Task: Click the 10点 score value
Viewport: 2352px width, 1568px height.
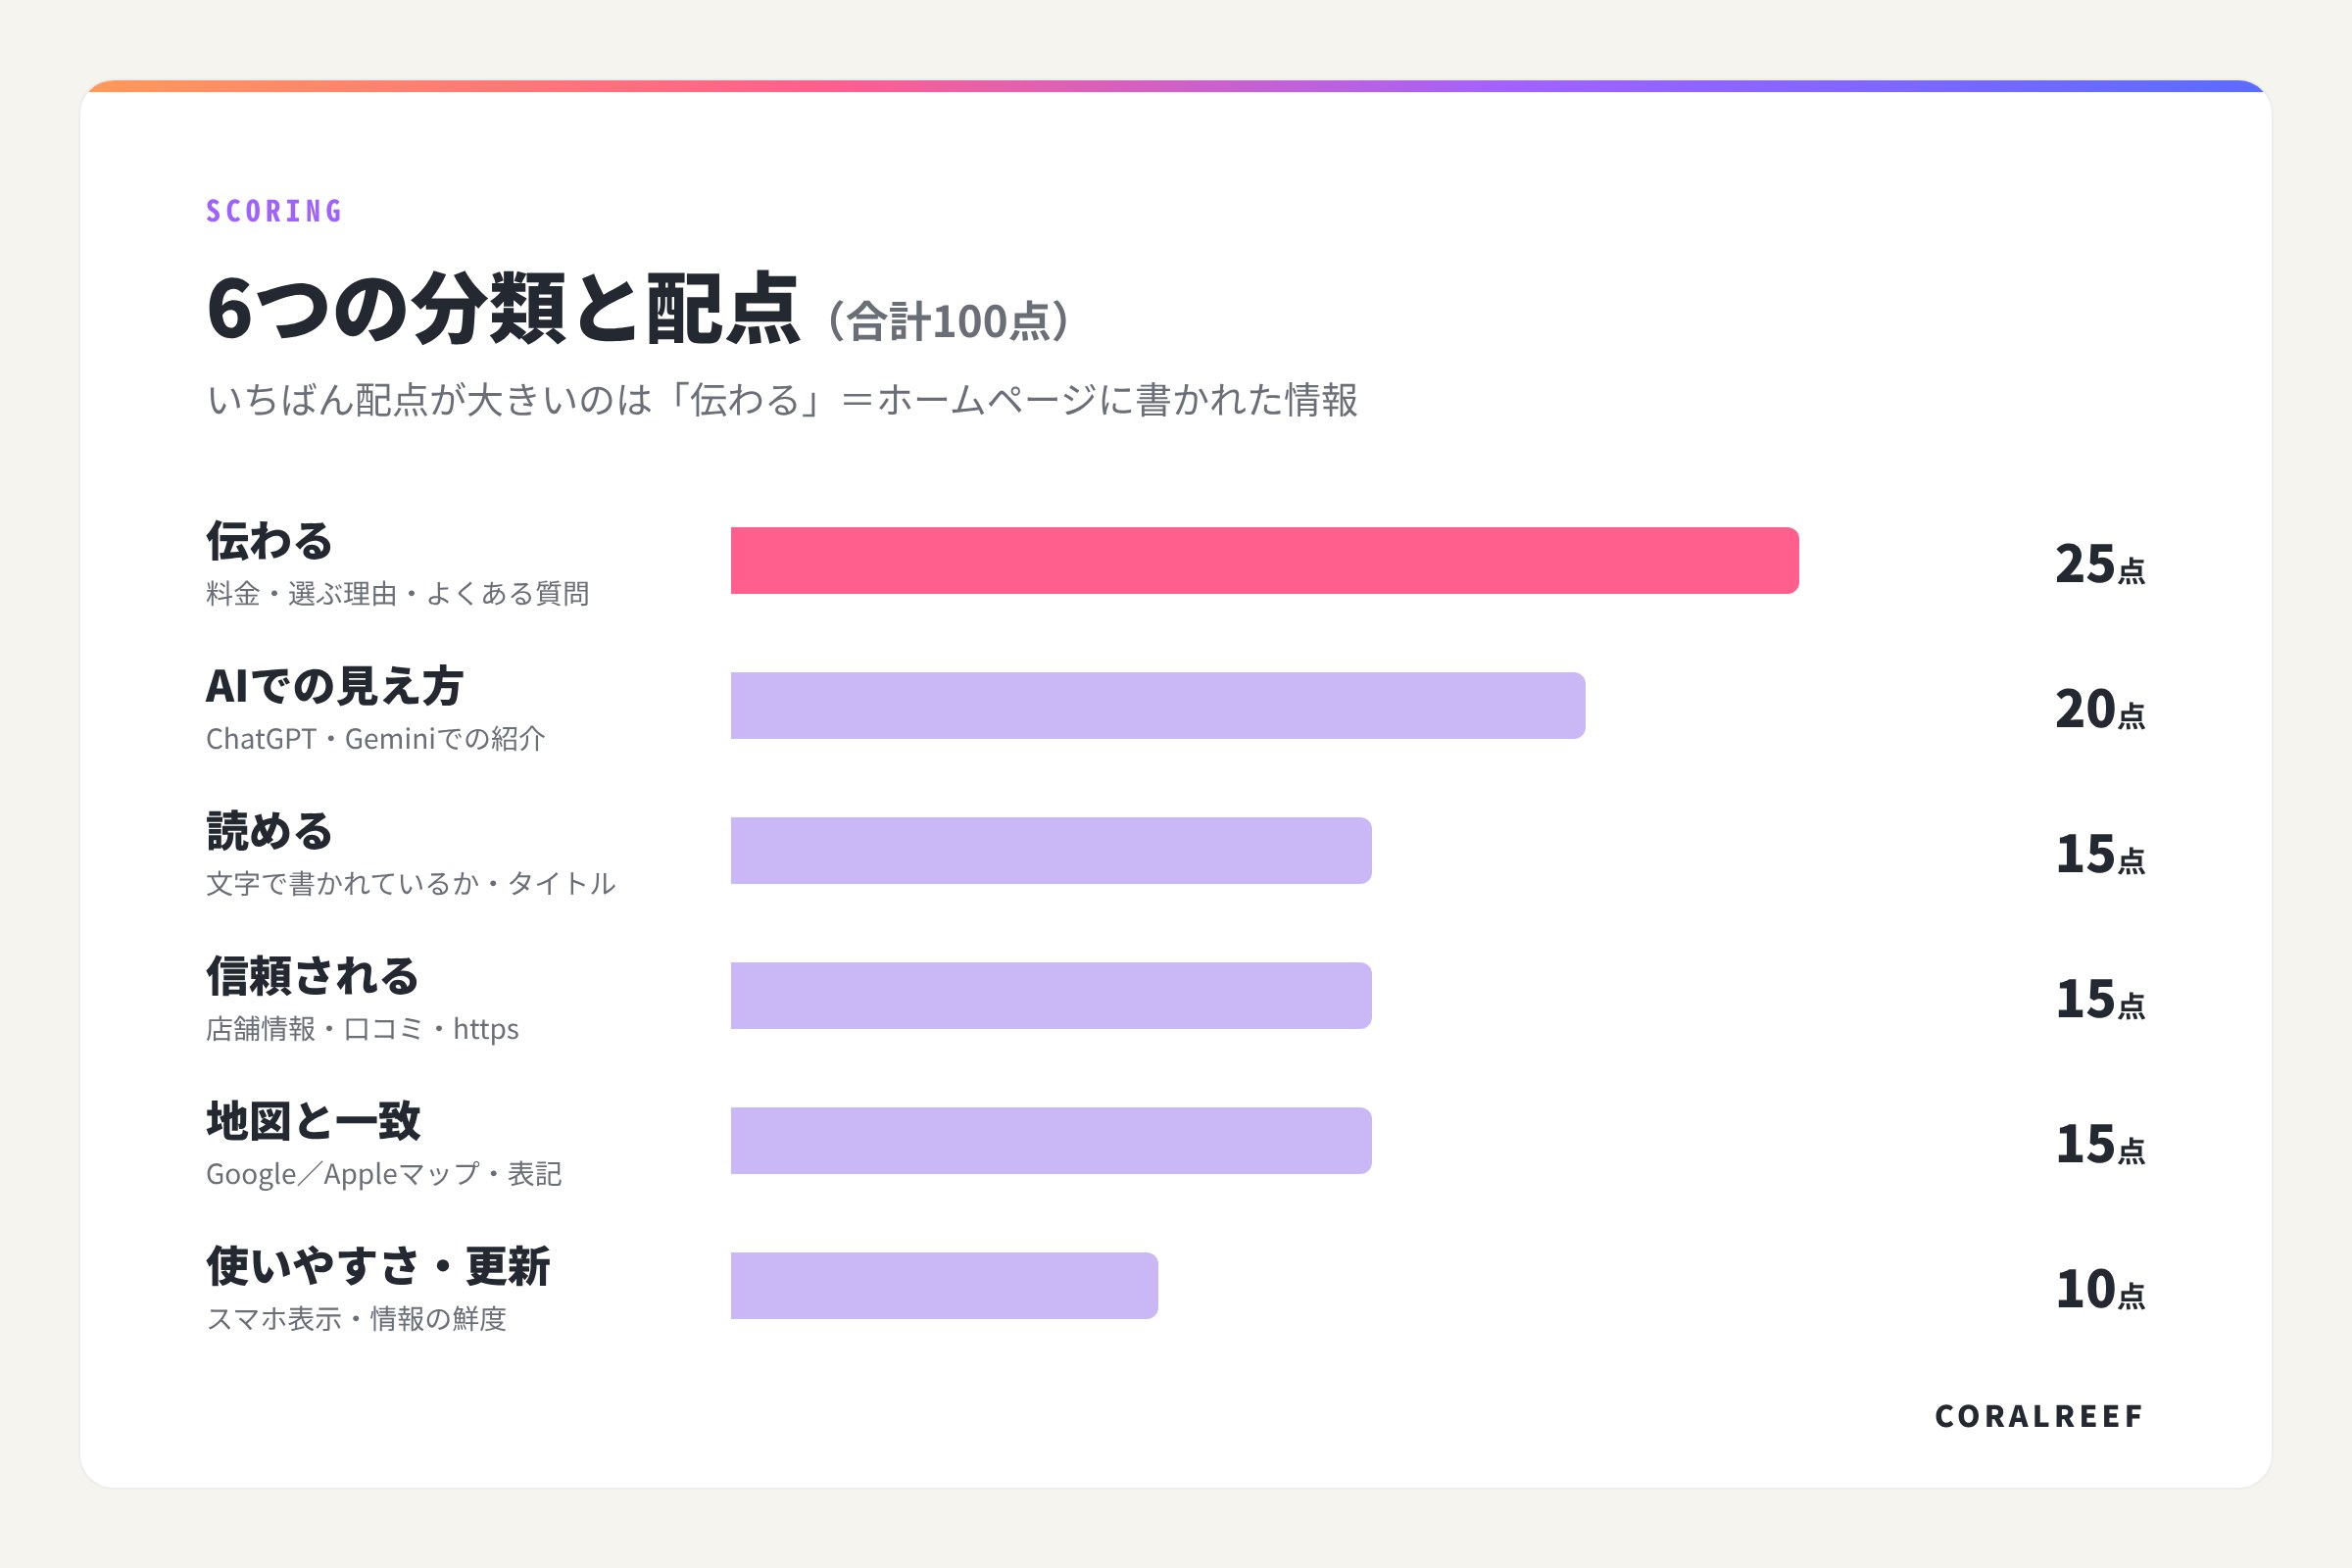Action: point(2100,1289)
